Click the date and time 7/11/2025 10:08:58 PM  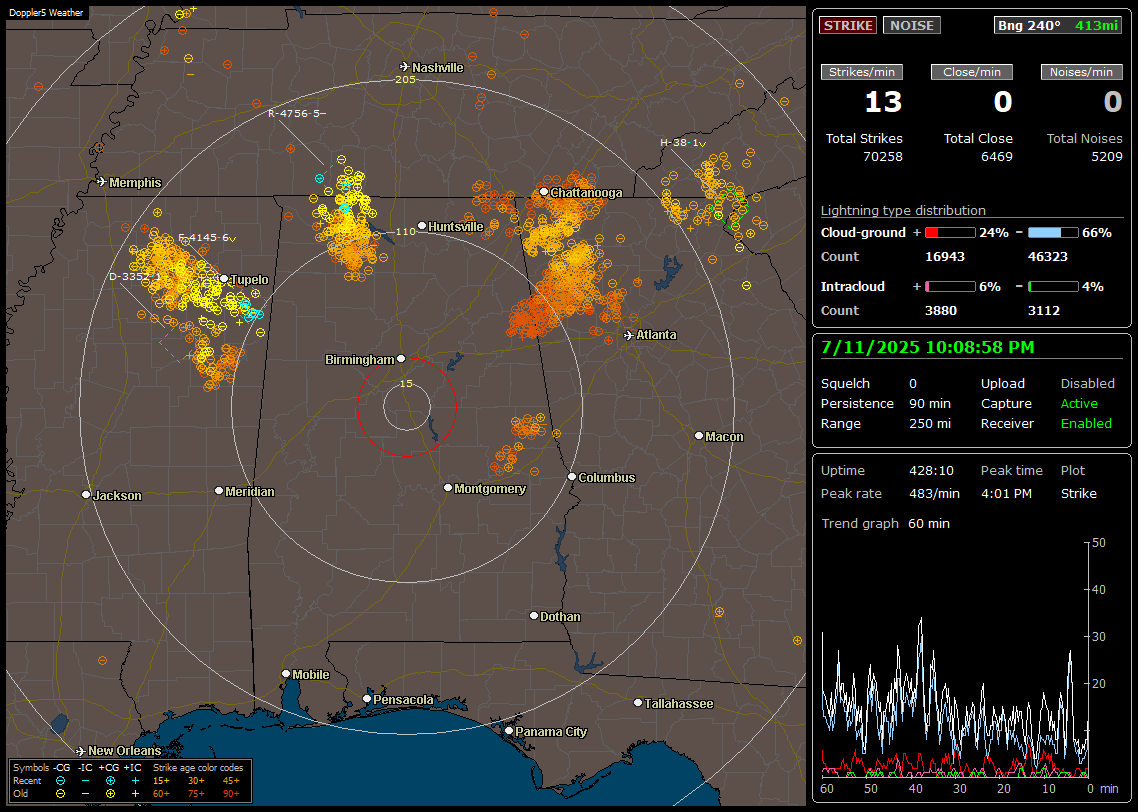[x=928, y=347]
